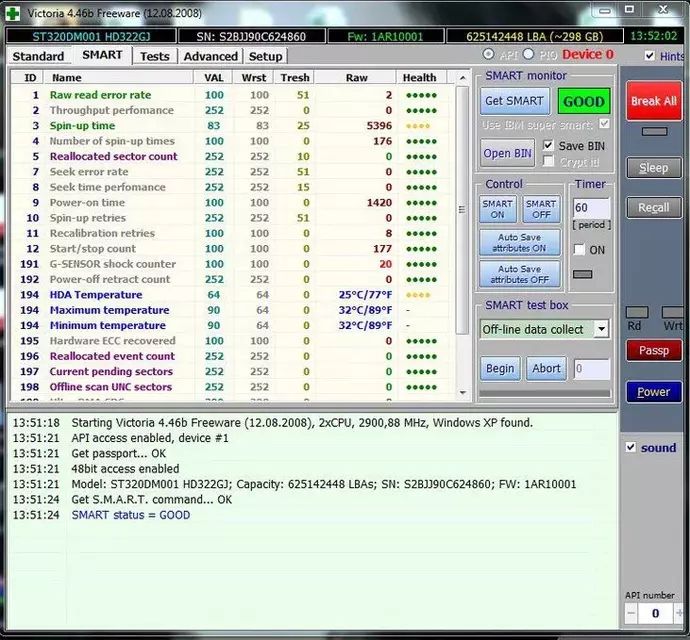Click the input field next to Abort
The width and height of the screenshot is (690, 640).
pos(592,368)
